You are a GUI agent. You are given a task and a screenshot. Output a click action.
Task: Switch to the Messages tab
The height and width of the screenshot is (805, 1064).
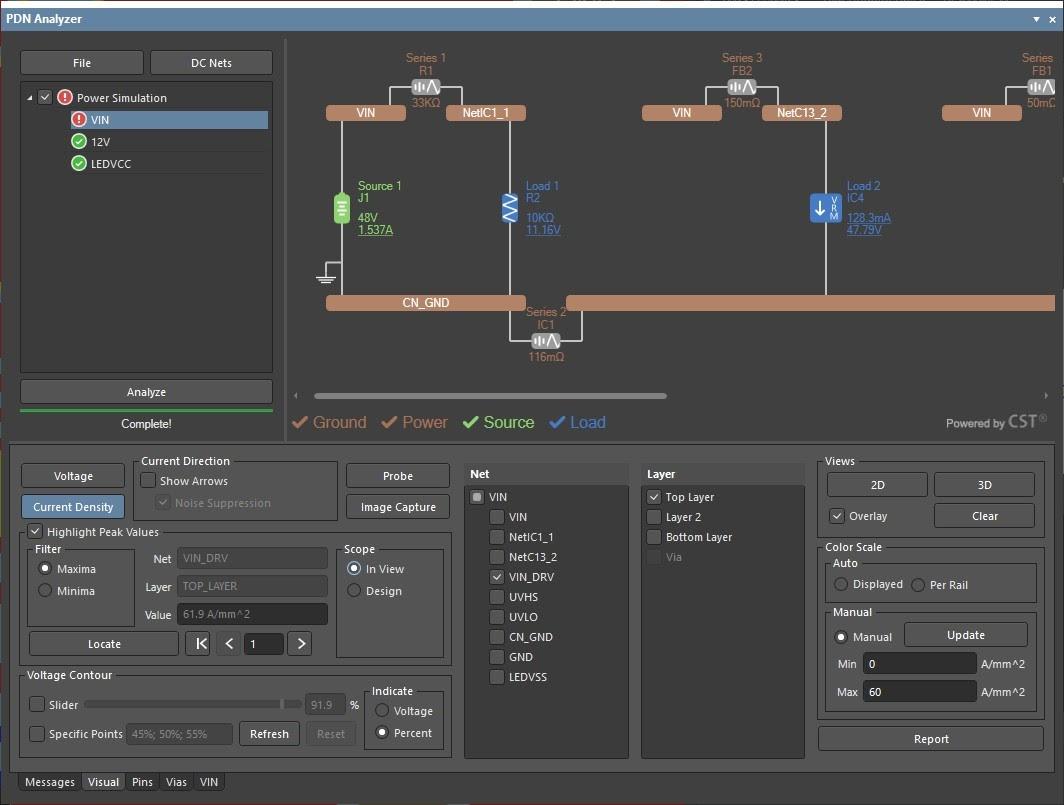pyautogui.click(x=50, y=782)
